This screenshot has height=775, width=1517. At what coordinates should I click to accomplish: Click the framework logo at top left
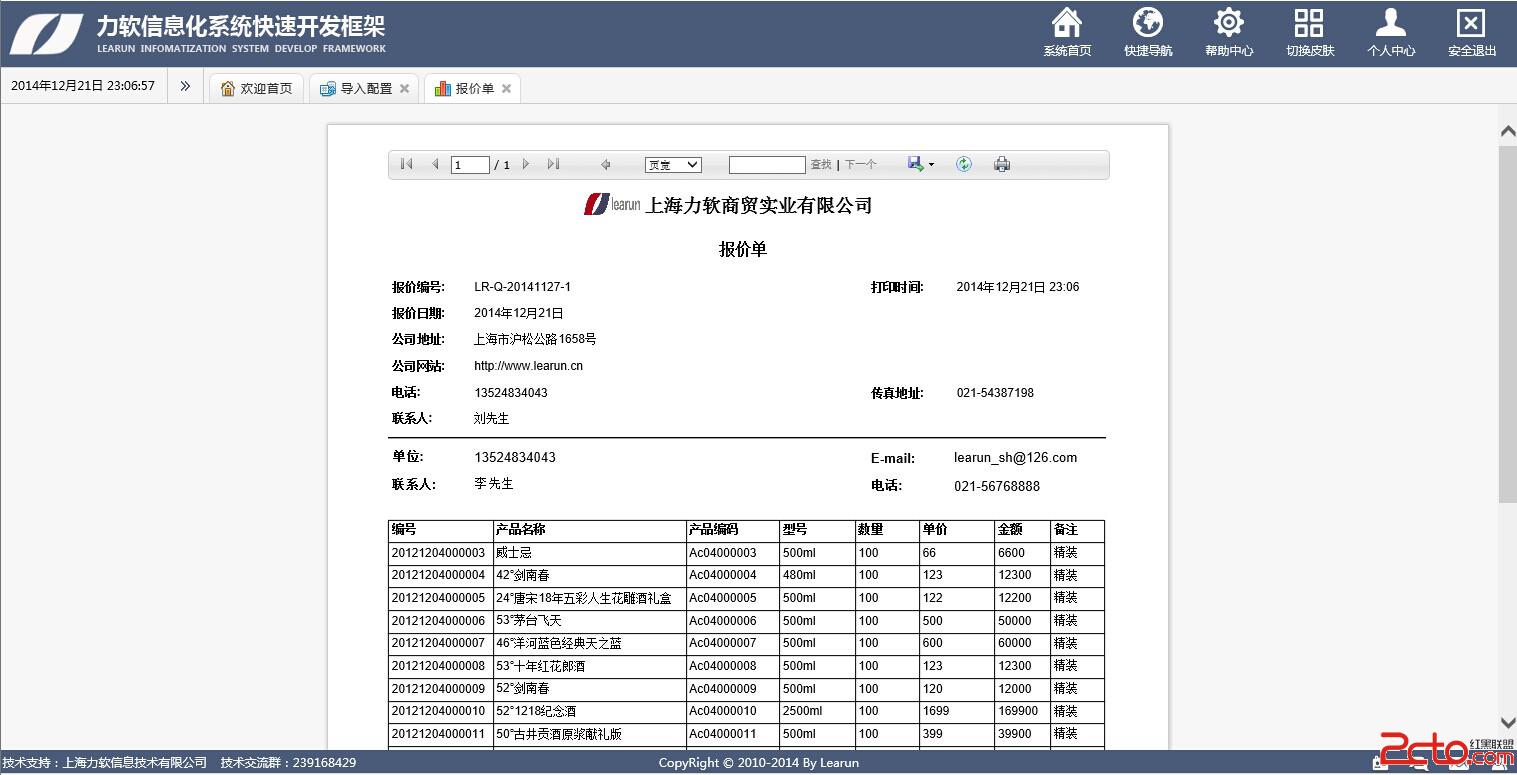pos(47,33)
